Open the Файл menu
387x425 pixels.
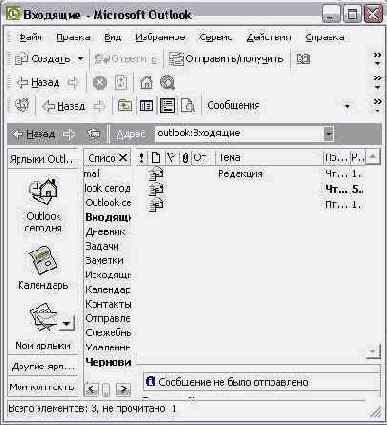pyautogui.click(x=30, y=37)
